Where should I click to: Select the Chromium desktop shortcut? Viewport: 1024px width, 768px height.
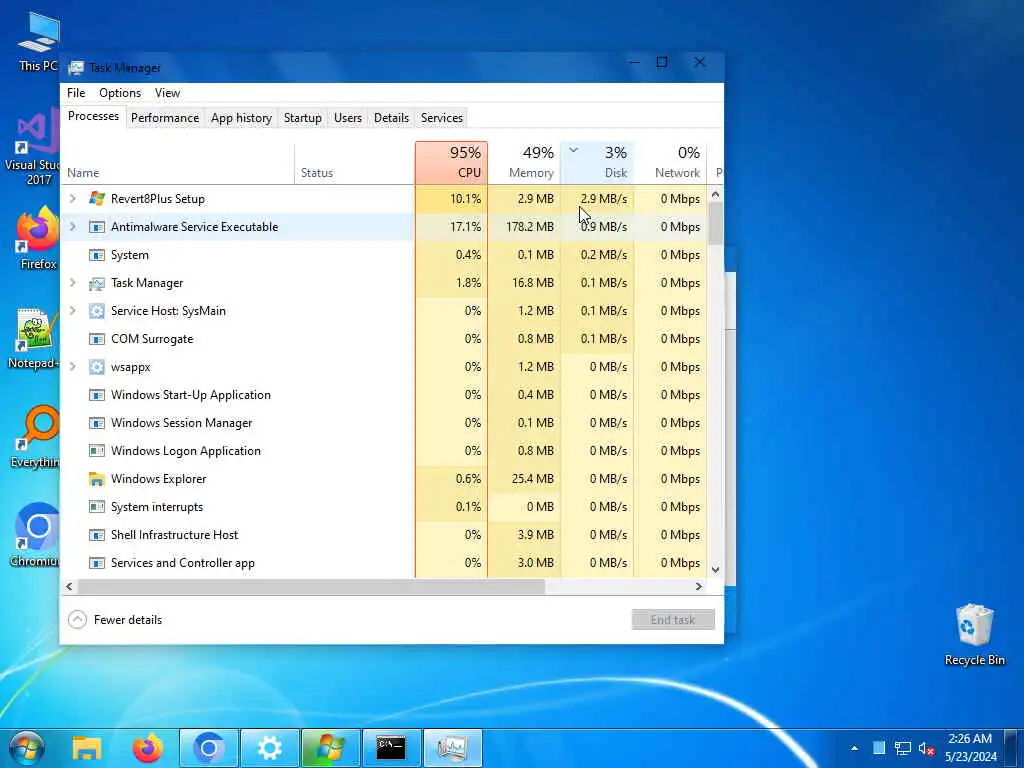(x=35, y=536)
